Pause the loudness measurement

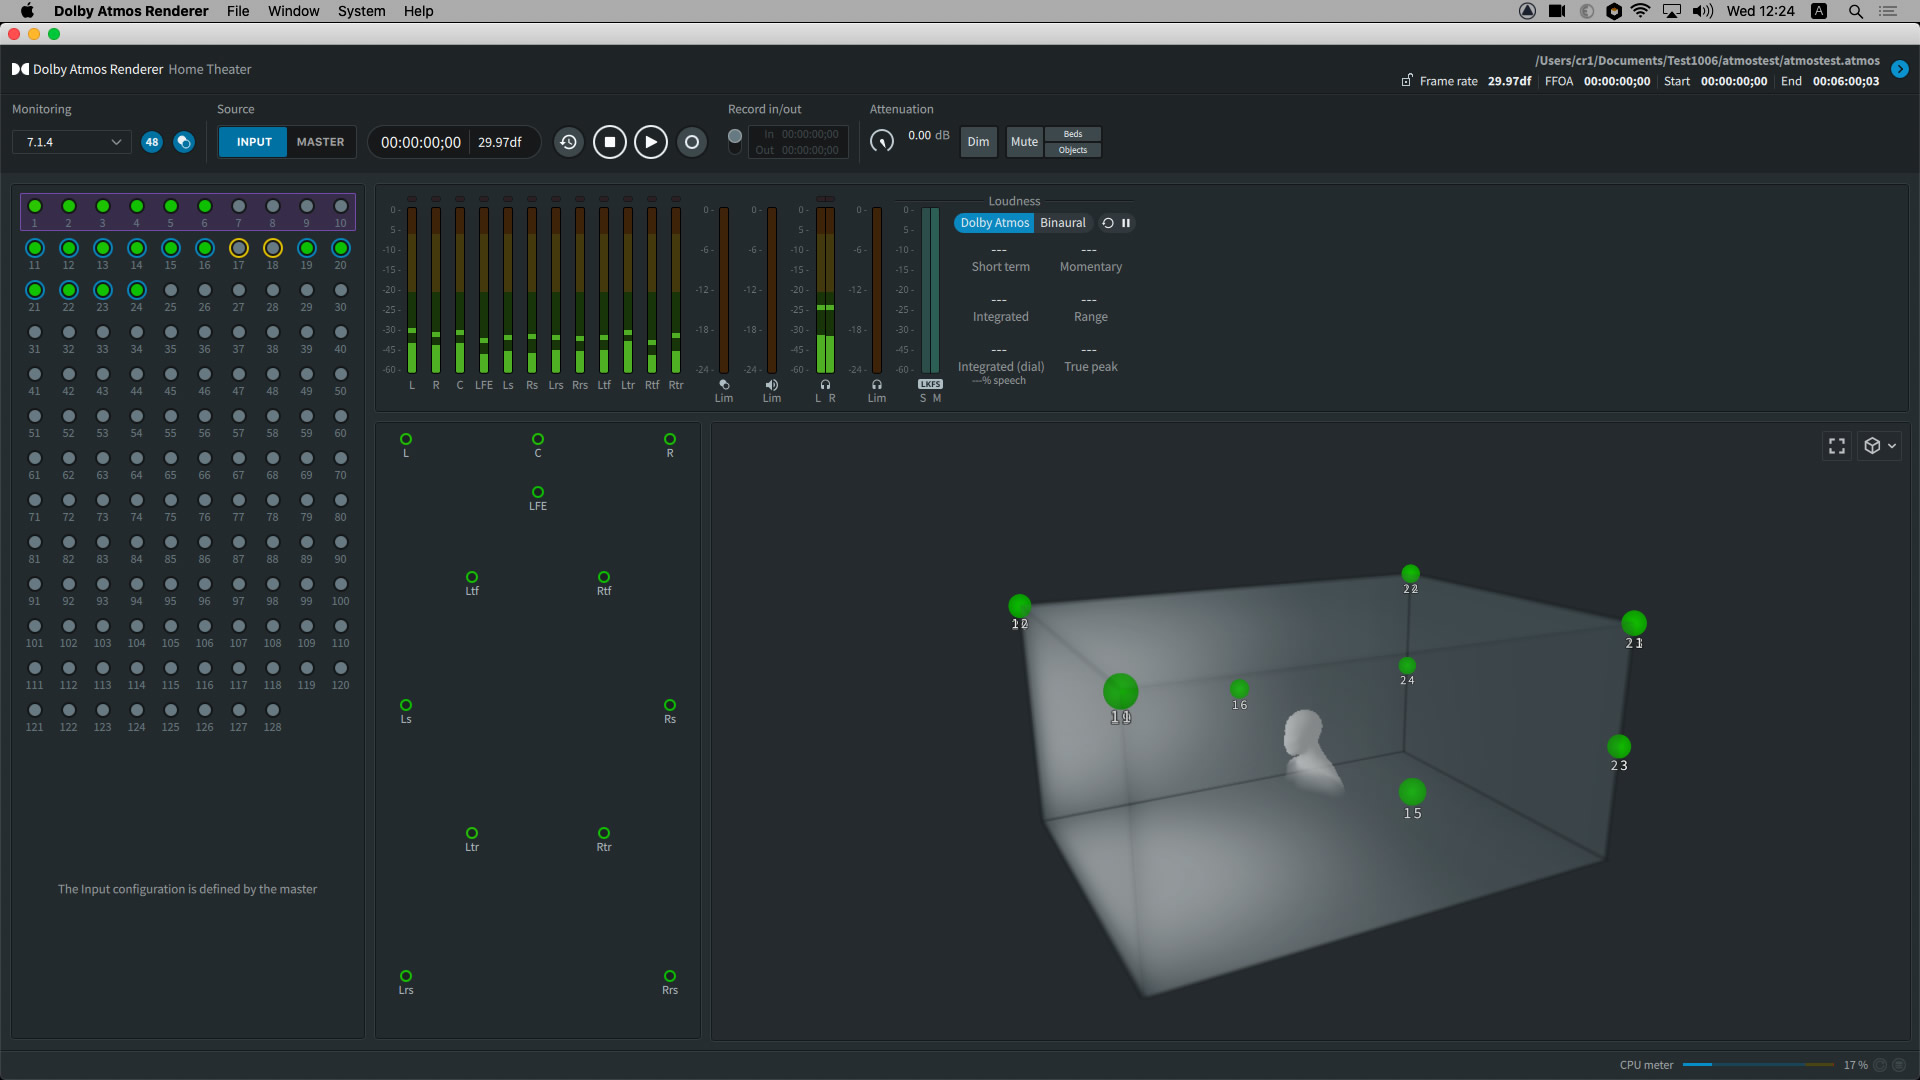pyautogui.click(x=1126, y=223)
